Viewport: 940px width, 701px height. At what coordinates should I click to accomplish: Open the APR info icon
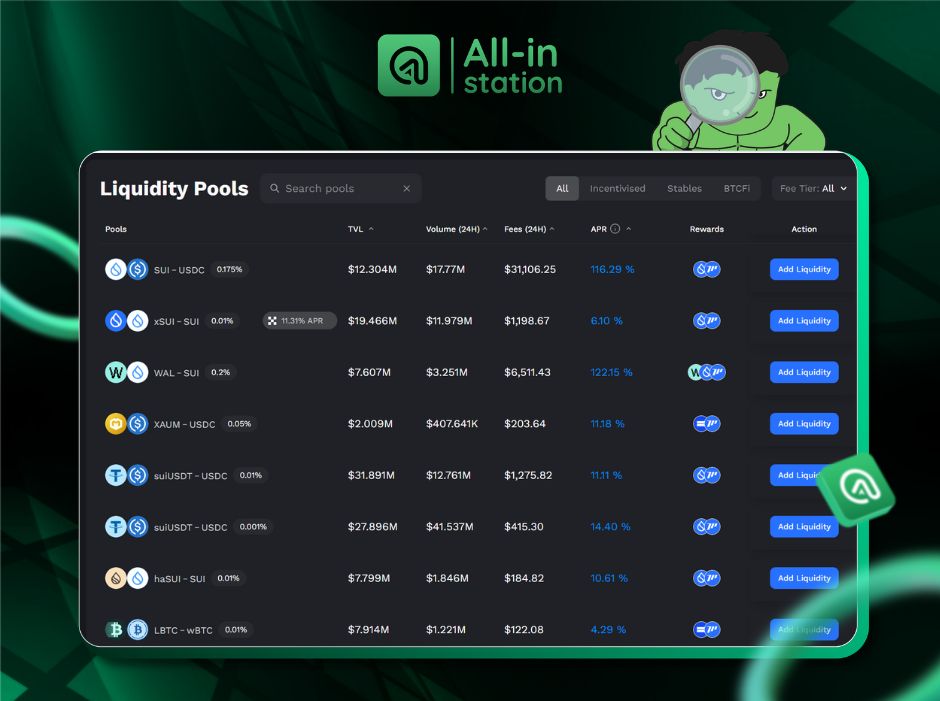pos(615,228)
